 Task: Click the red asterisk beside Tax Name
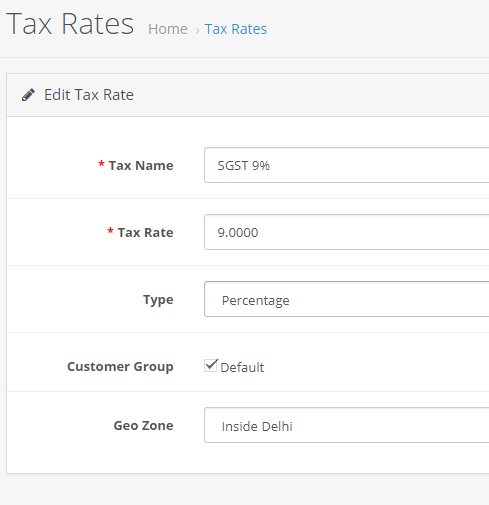coord(101,164)
